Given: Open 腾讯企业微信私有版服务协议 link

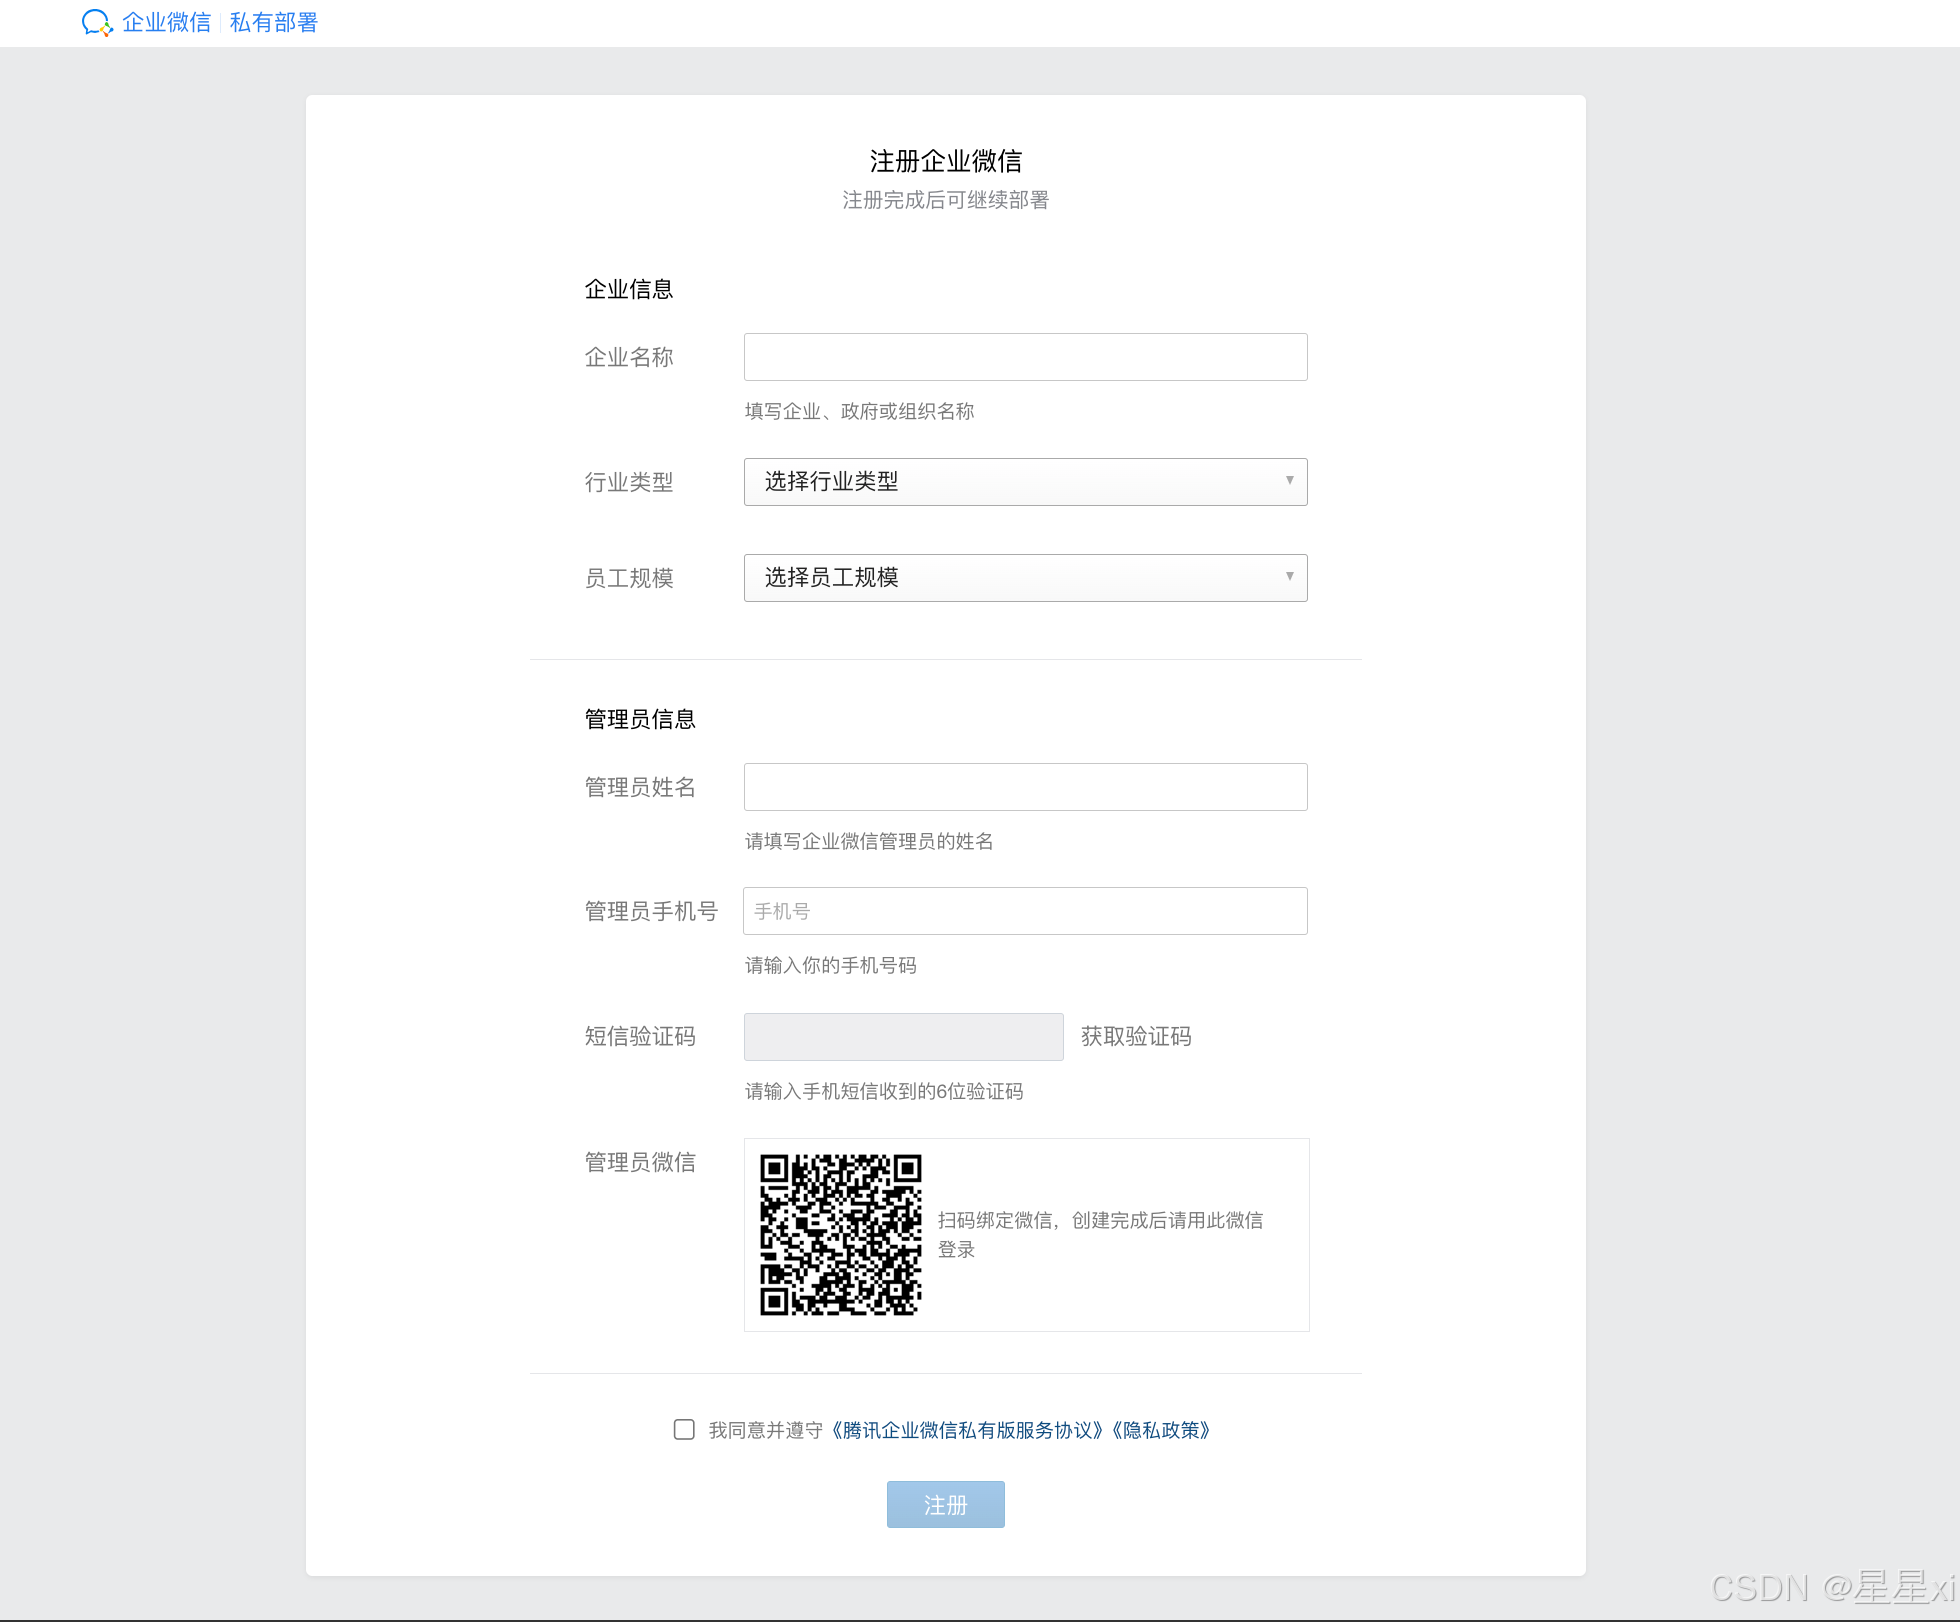Looking at the screenshot, I should pos(968,1431).
